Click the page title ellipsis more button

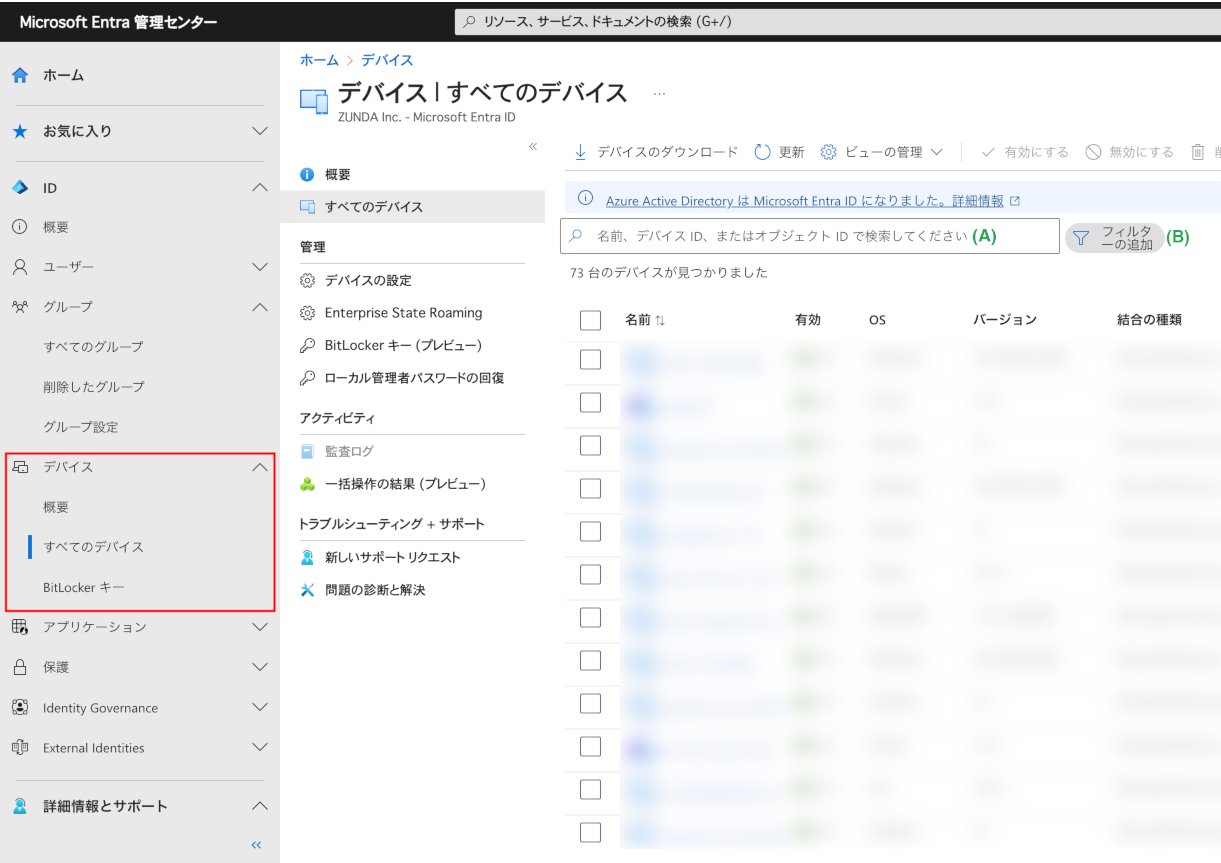tap(659, 93)
